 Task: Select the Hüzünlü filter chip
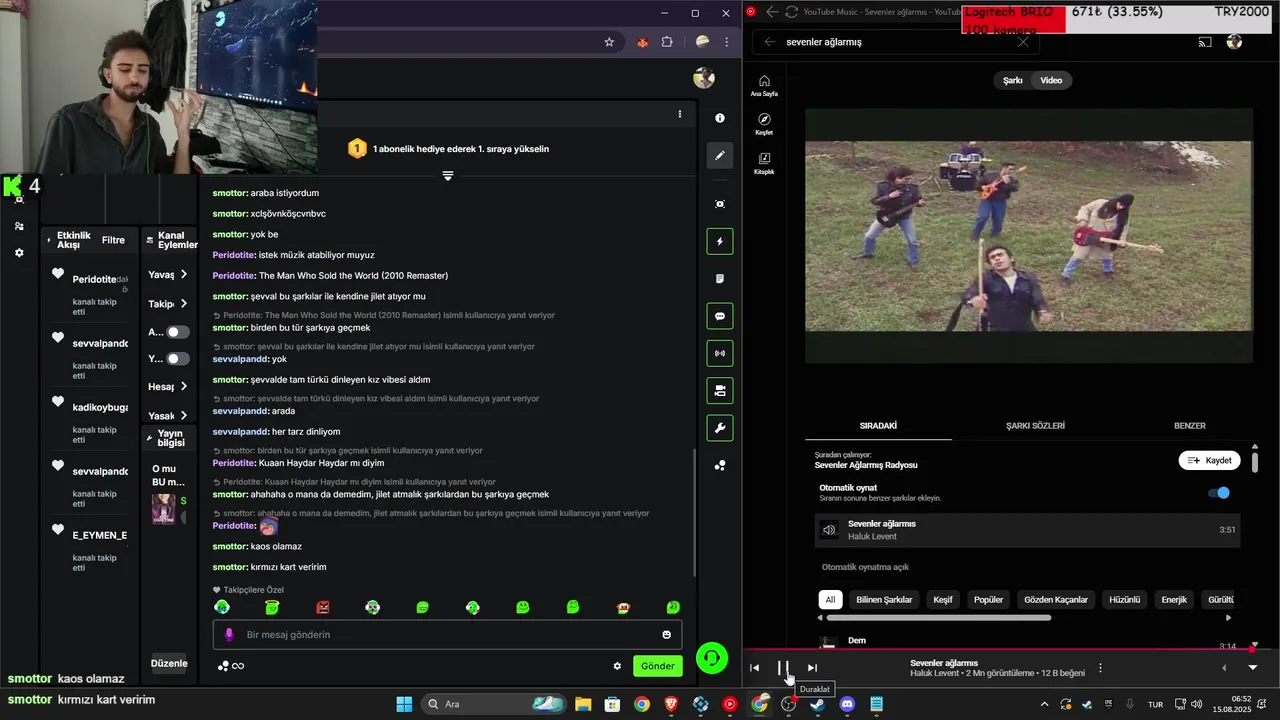(1125, 600)
